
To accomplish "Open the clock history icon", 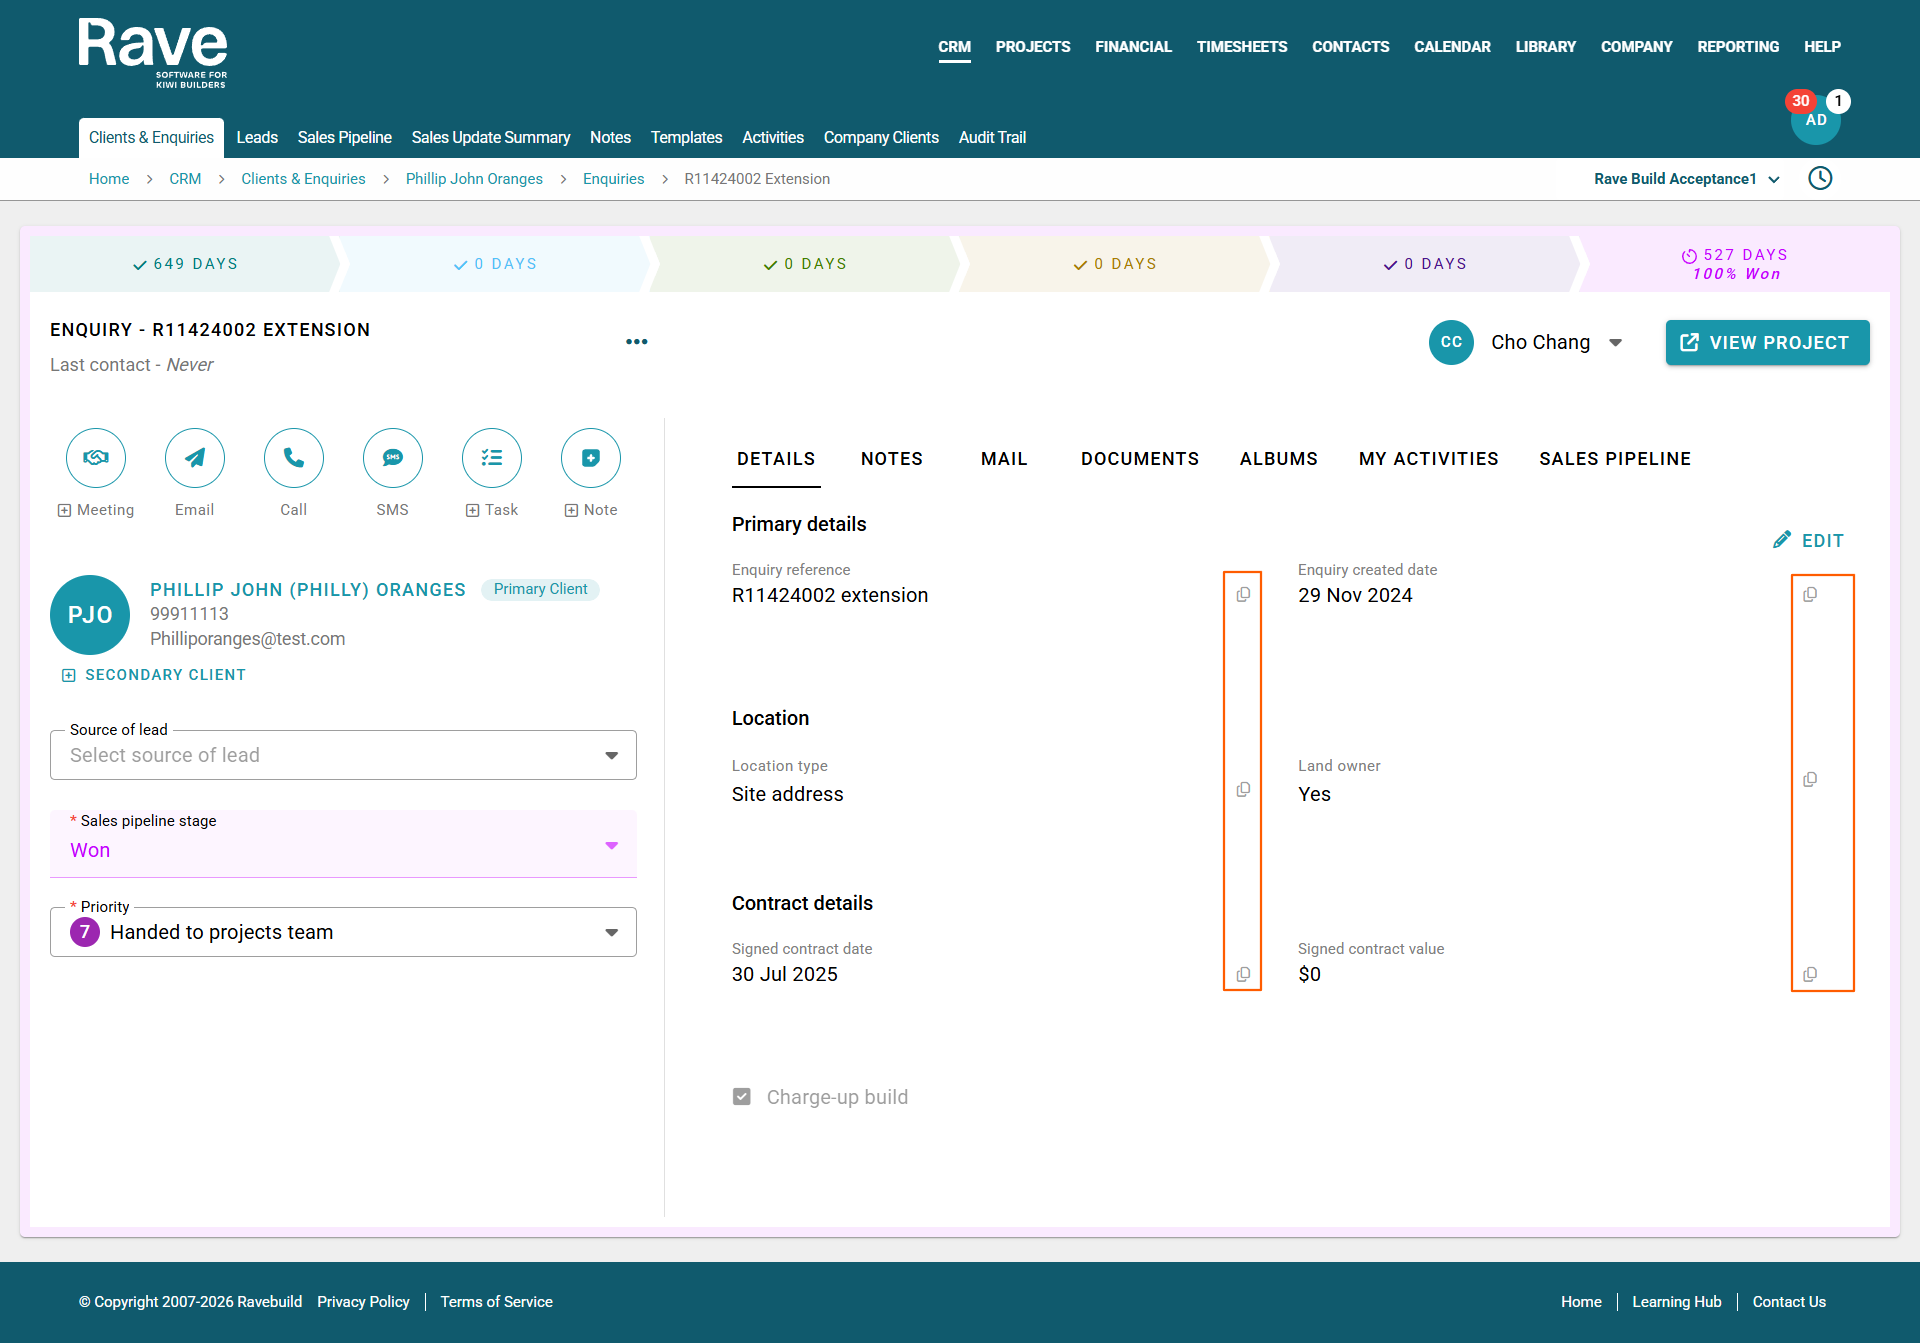I will (1820, 178).
